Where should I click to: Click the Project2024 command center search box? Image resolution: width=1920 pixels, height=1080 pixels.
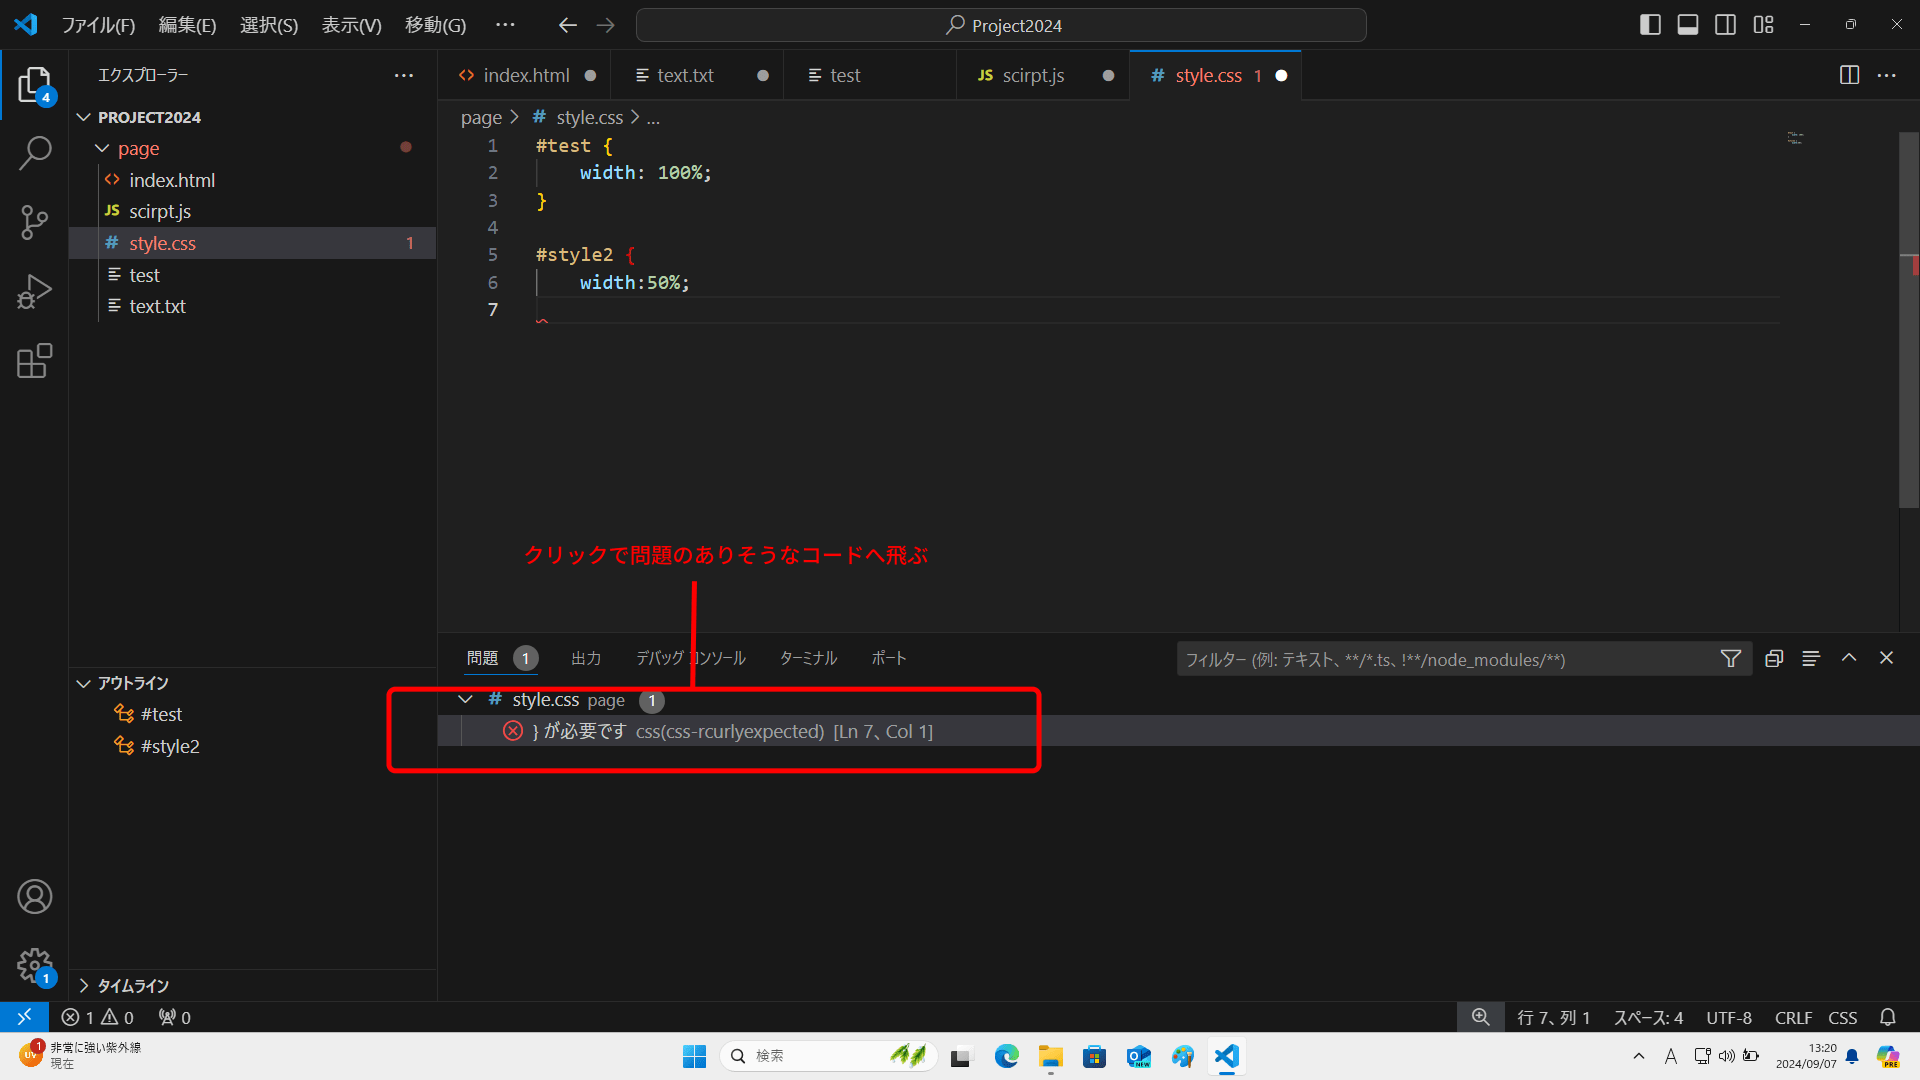(x=1001, y=25)
